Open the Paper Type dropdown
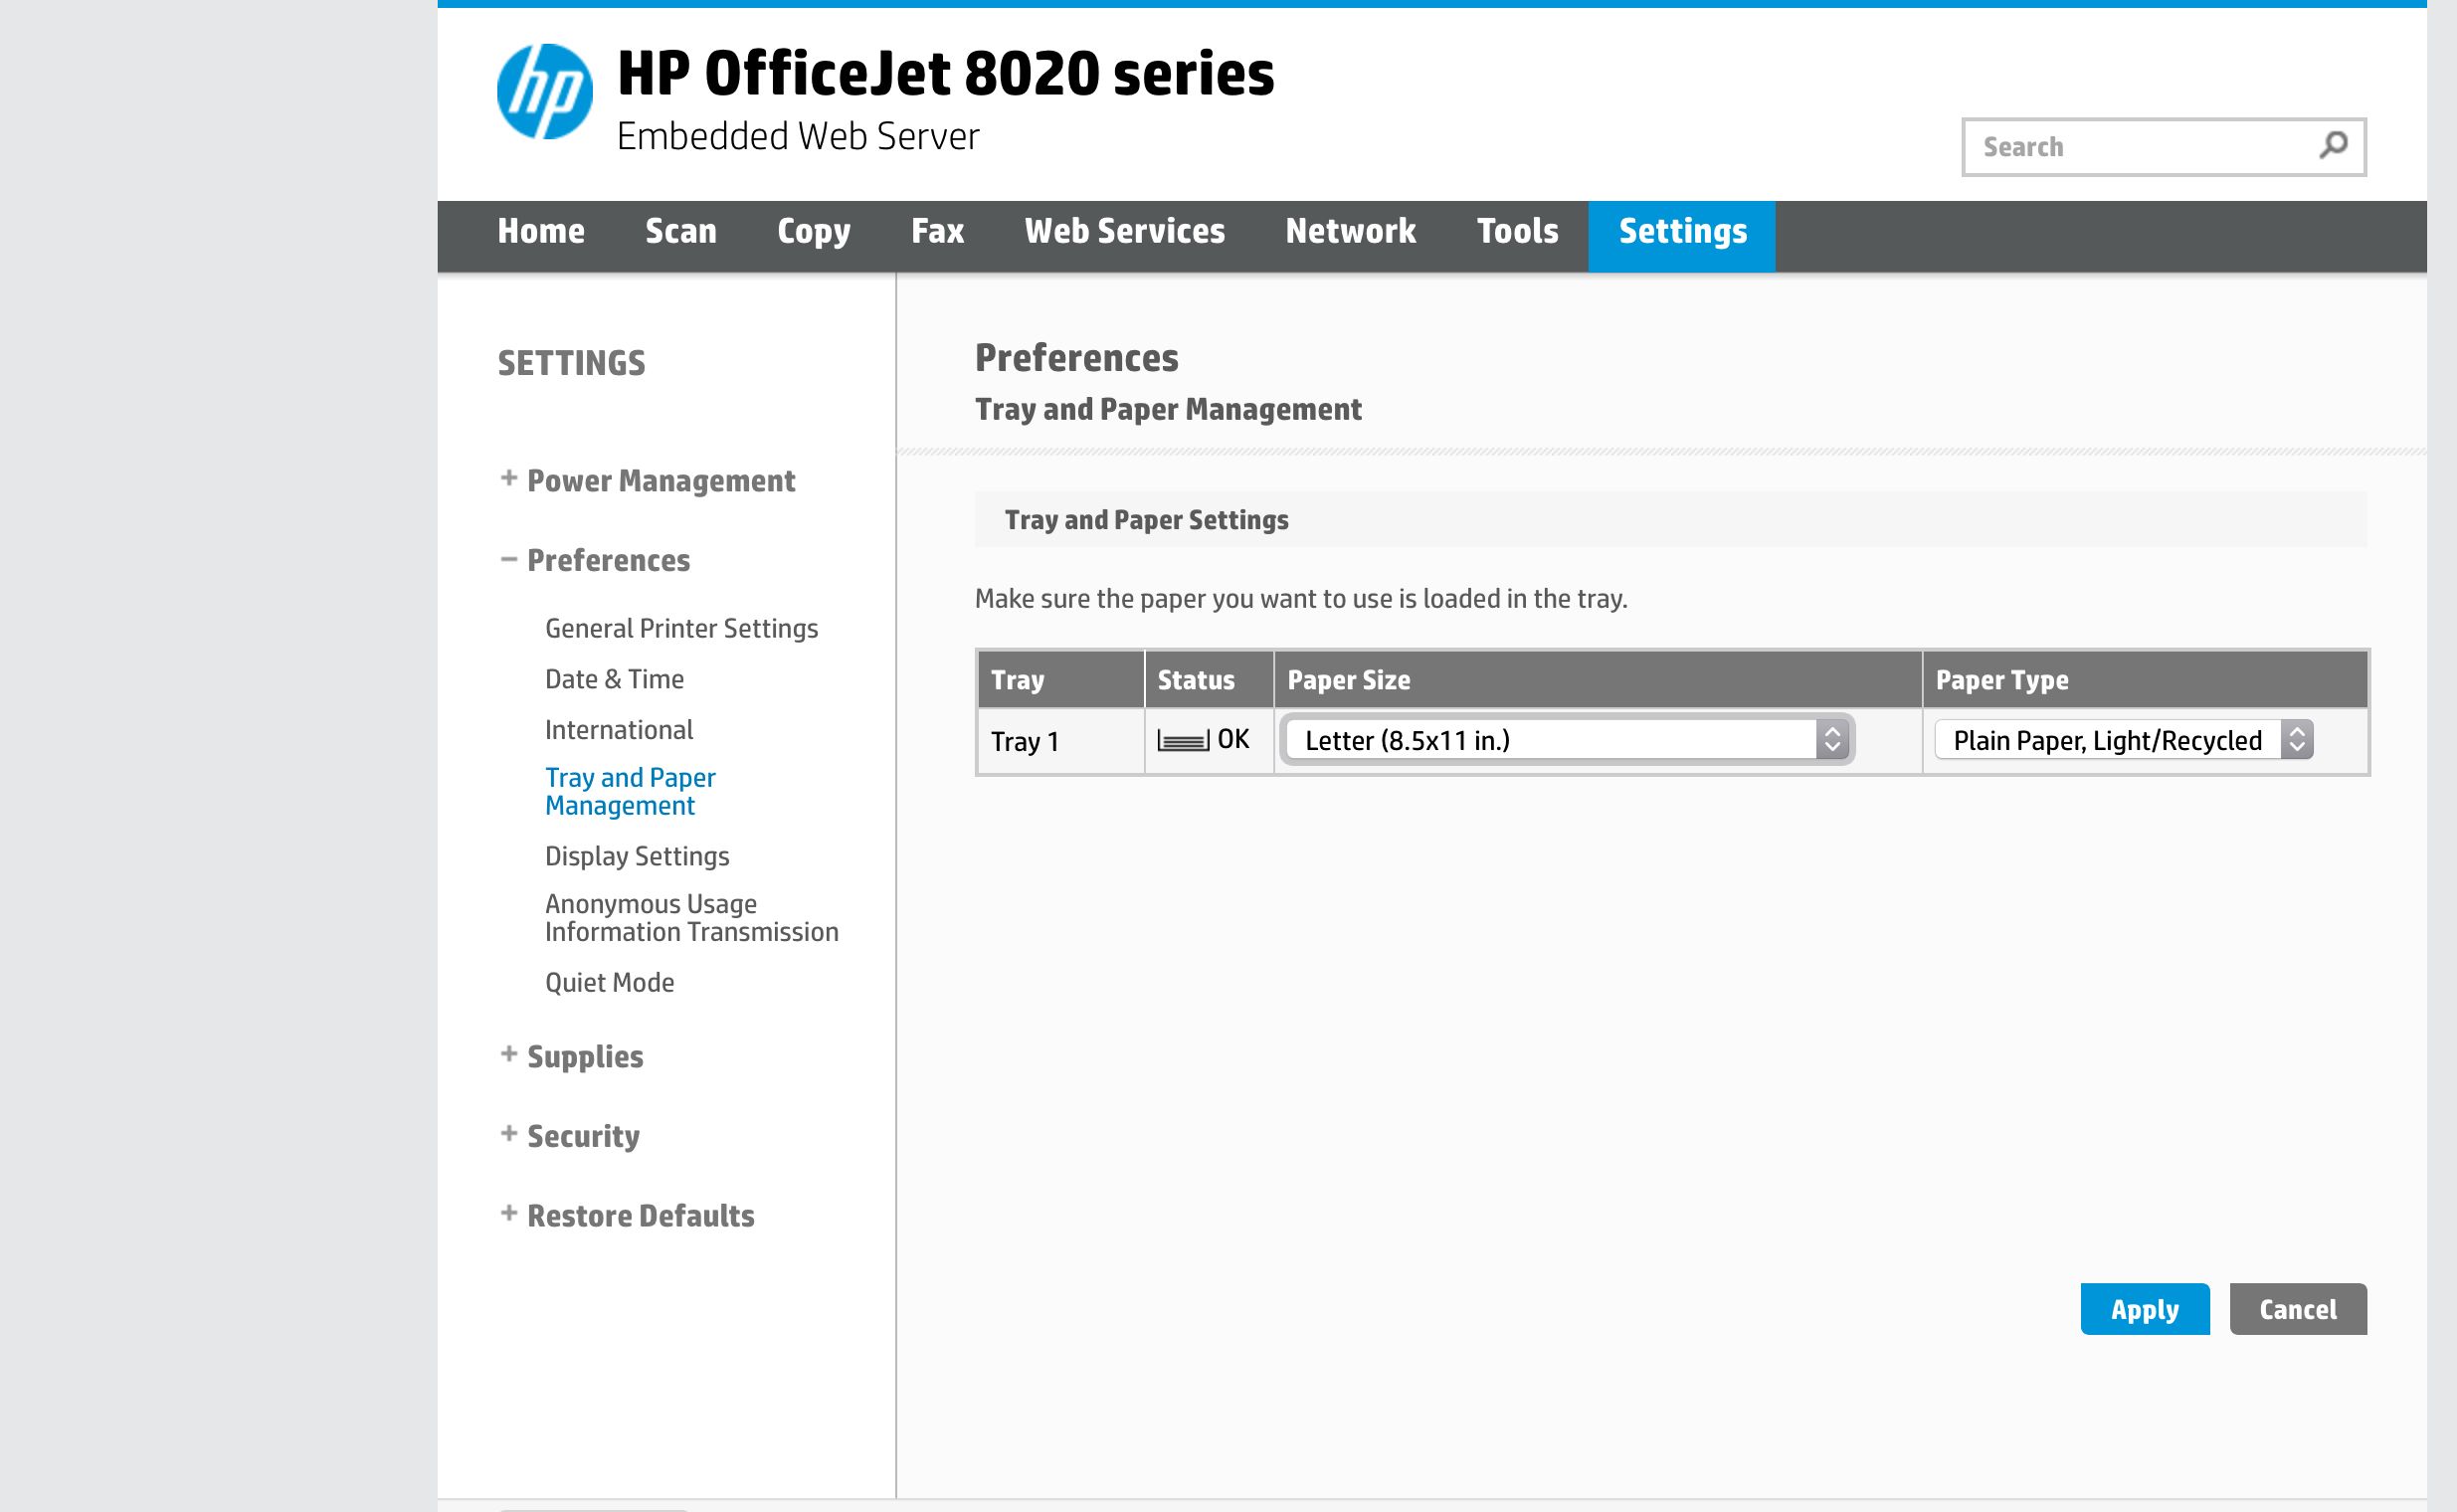This screenshot has height=1512, width=2457. click(x=2123, y=741)
